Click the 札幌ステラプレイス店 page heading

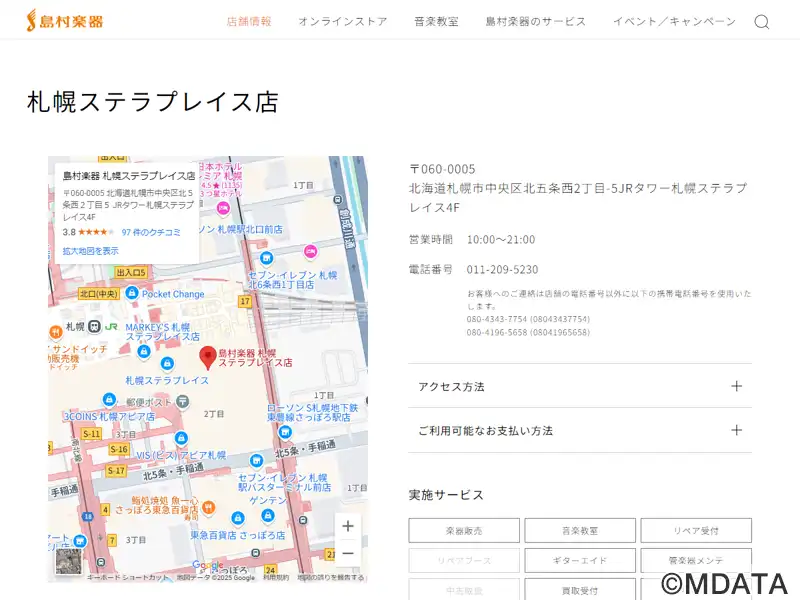point(153,102)
